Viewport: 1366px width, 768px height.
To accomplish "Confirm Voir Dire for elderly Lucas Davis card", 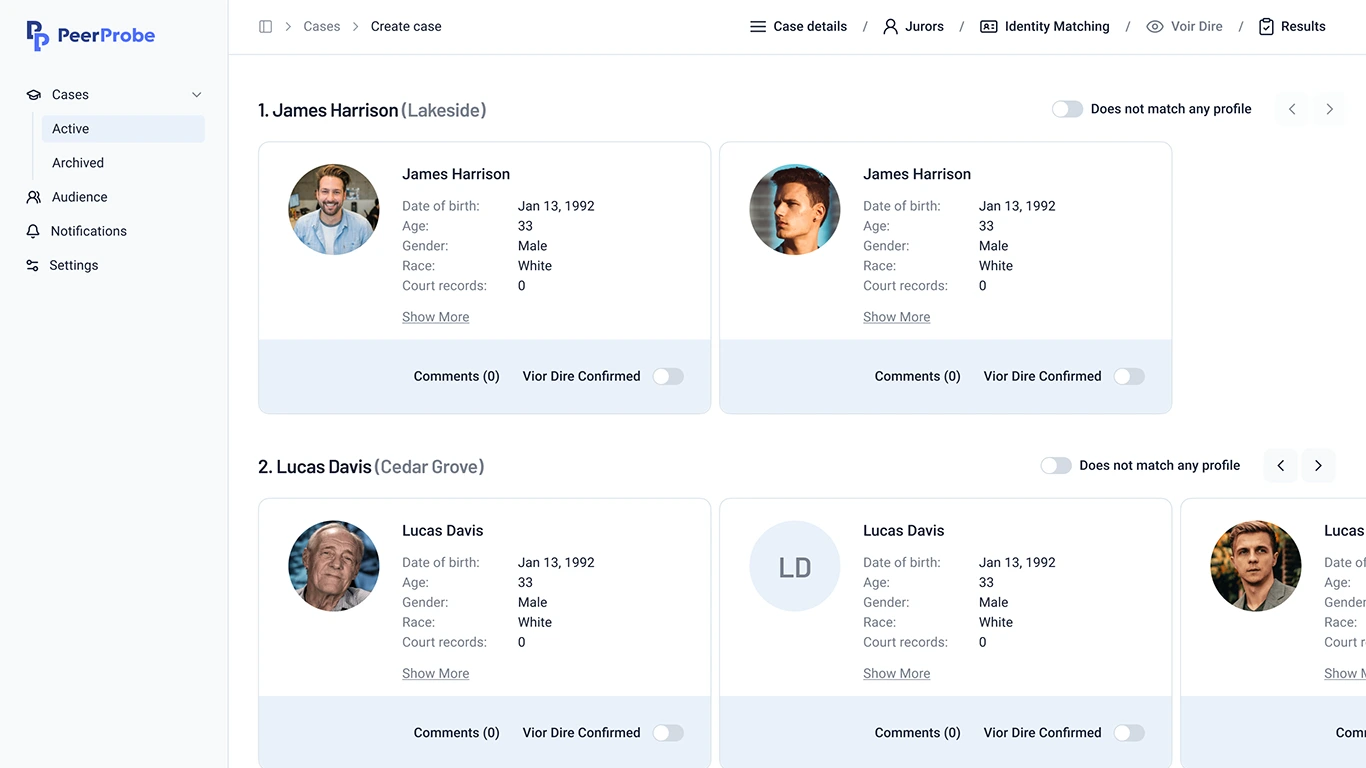I will click(x=668, y=733).
